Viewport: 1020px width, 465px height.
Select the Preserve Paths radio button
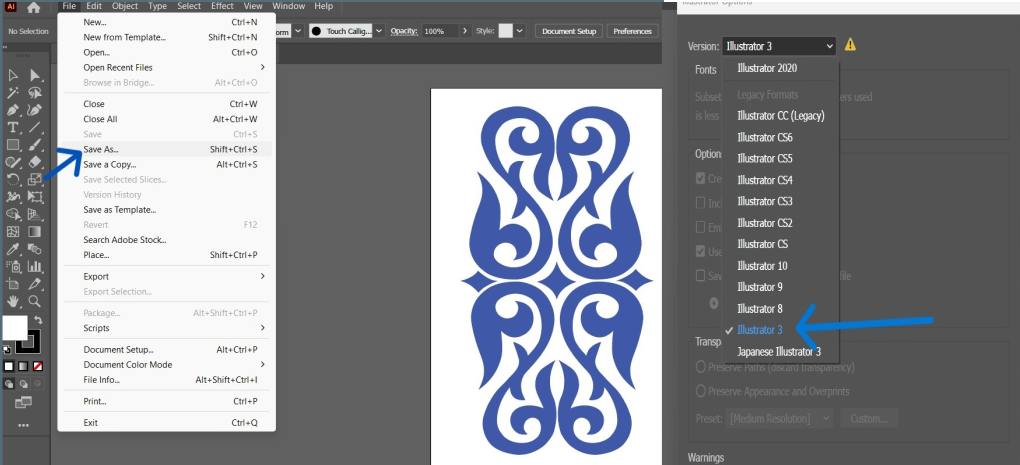[x=701, y=367]
